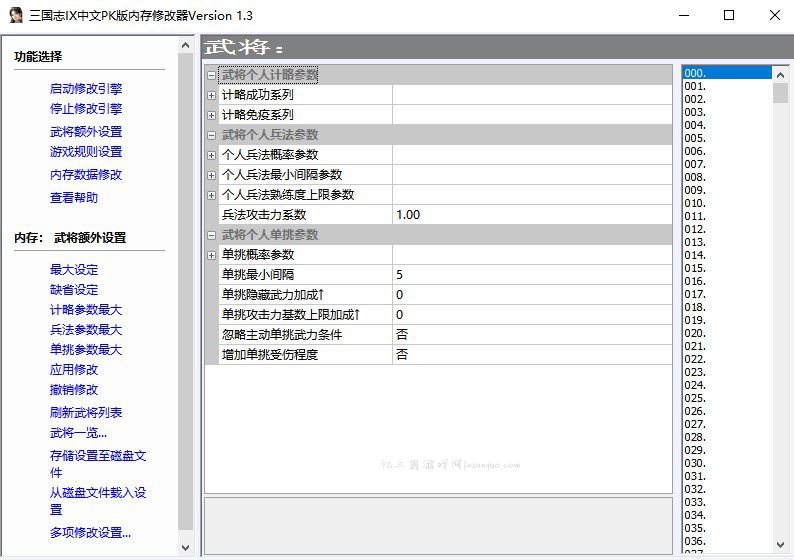Open 忽略主动单挑武力条件 value 否
The width and height of the screenshot is (794, 560).
(532, 335)
